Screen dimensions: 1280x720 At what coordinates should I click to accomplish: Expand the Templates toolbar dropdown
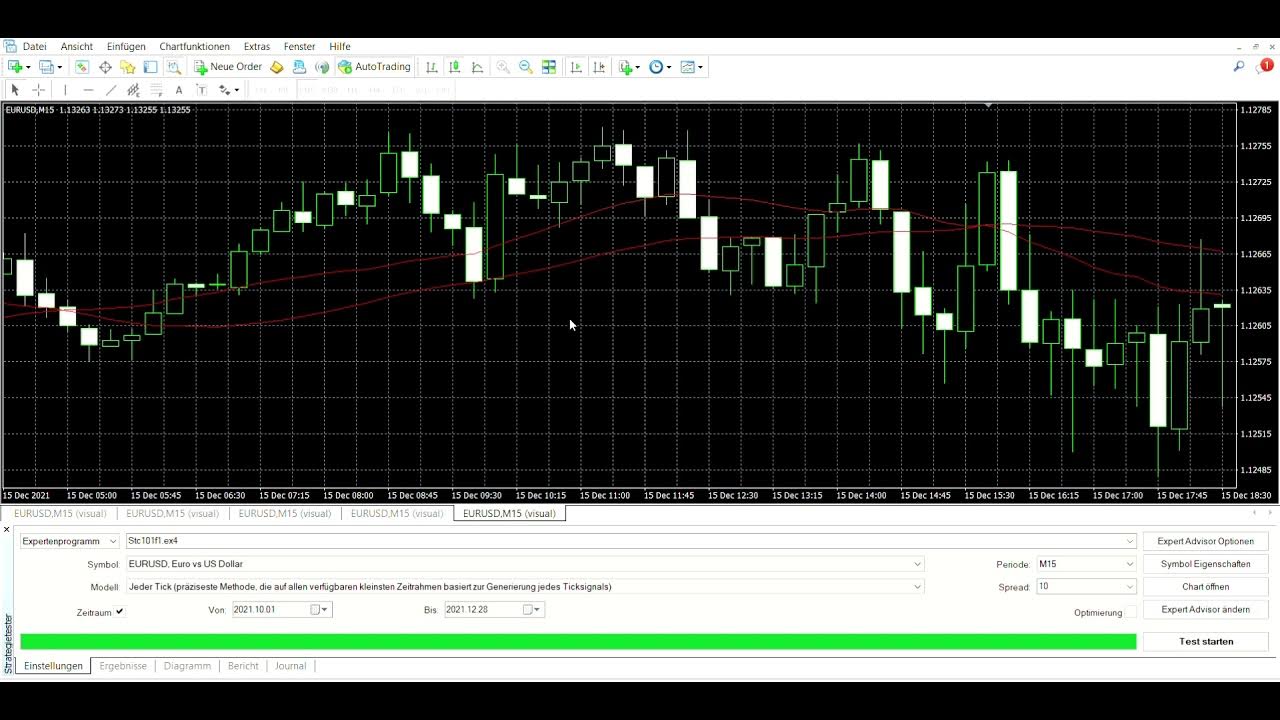[x=700, y=67]
